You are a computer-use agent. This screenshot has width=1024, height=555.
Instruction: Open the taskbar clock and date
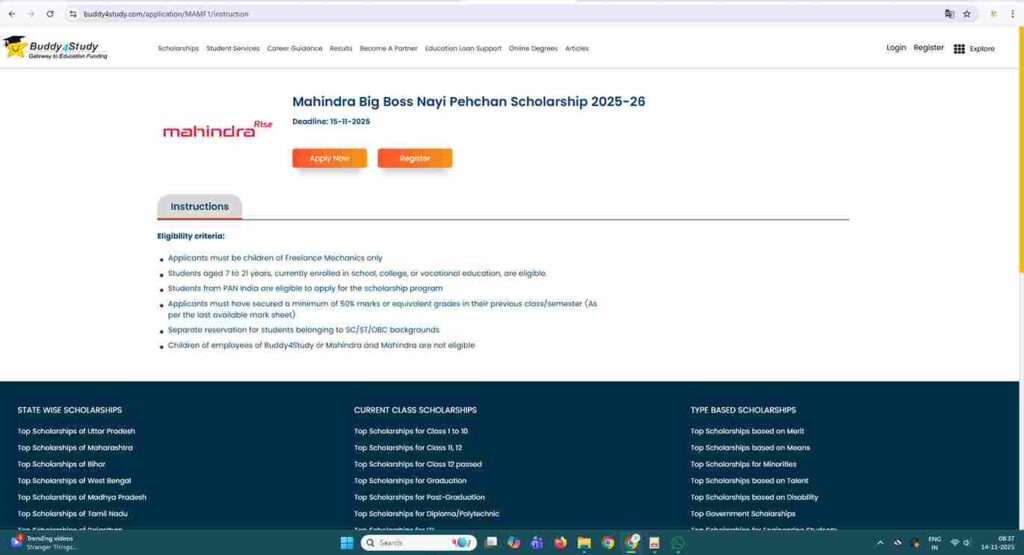click(998, 543)
